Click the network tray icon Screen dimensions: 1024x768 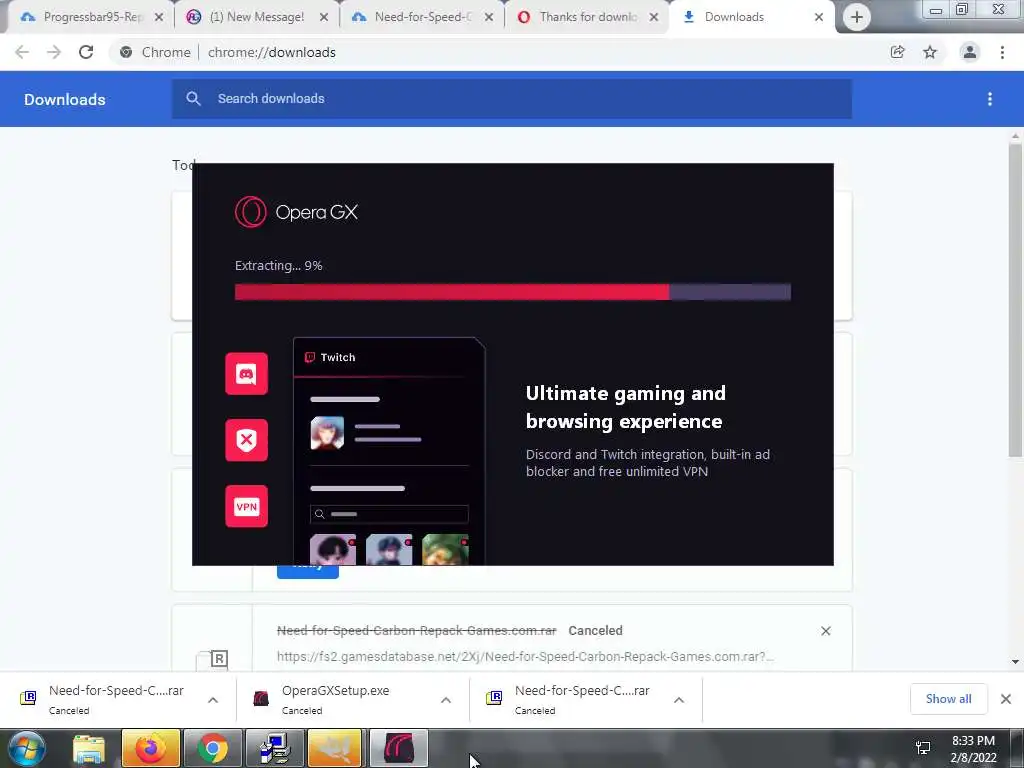pyautogui.click(x=923, y=748)
